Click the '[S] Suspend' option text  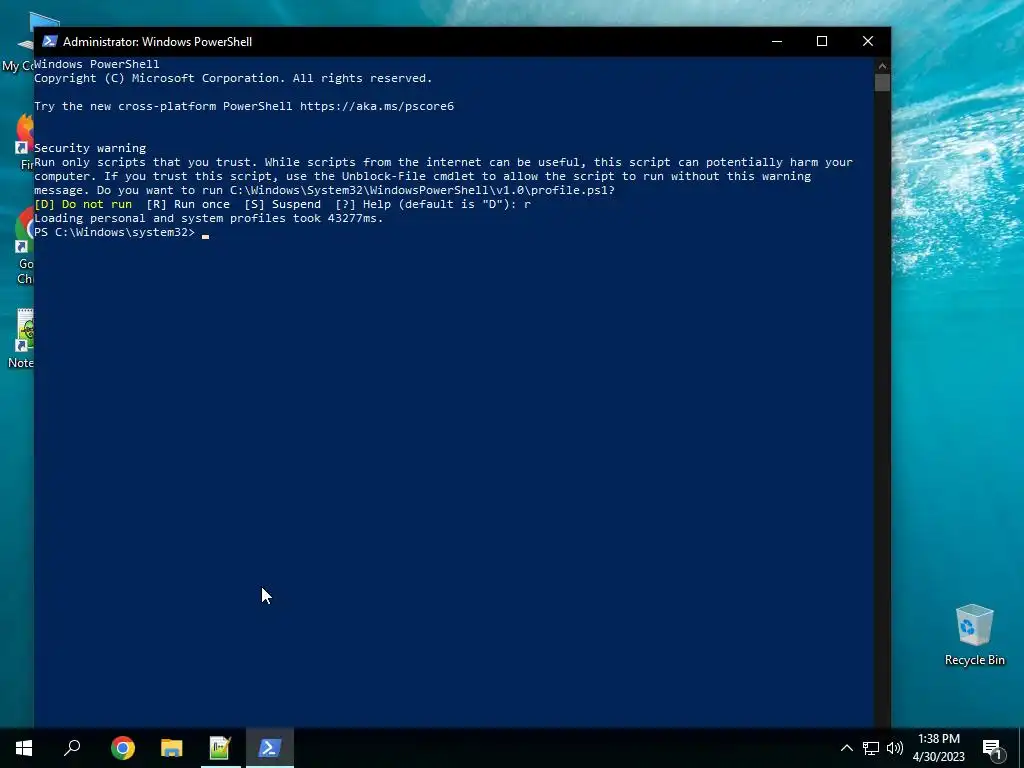(x=283, y=204)
